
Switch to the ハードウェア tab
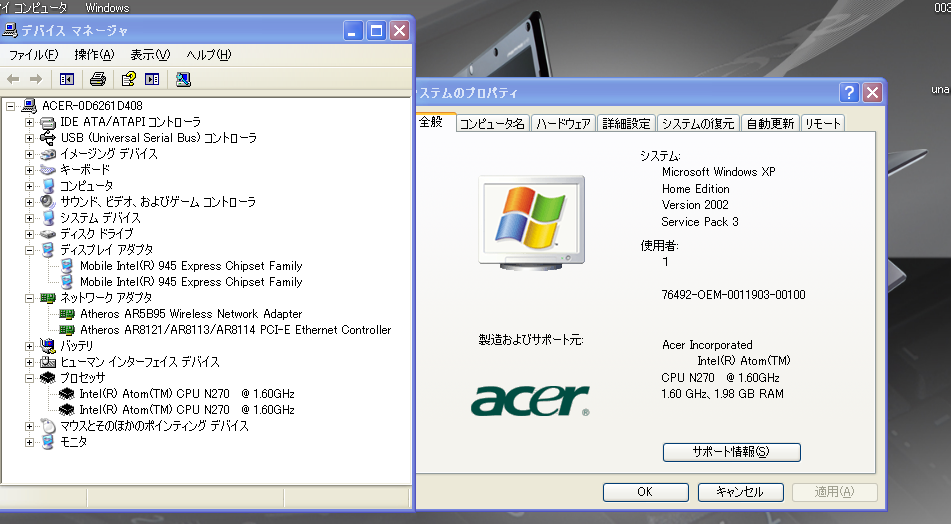563,124
